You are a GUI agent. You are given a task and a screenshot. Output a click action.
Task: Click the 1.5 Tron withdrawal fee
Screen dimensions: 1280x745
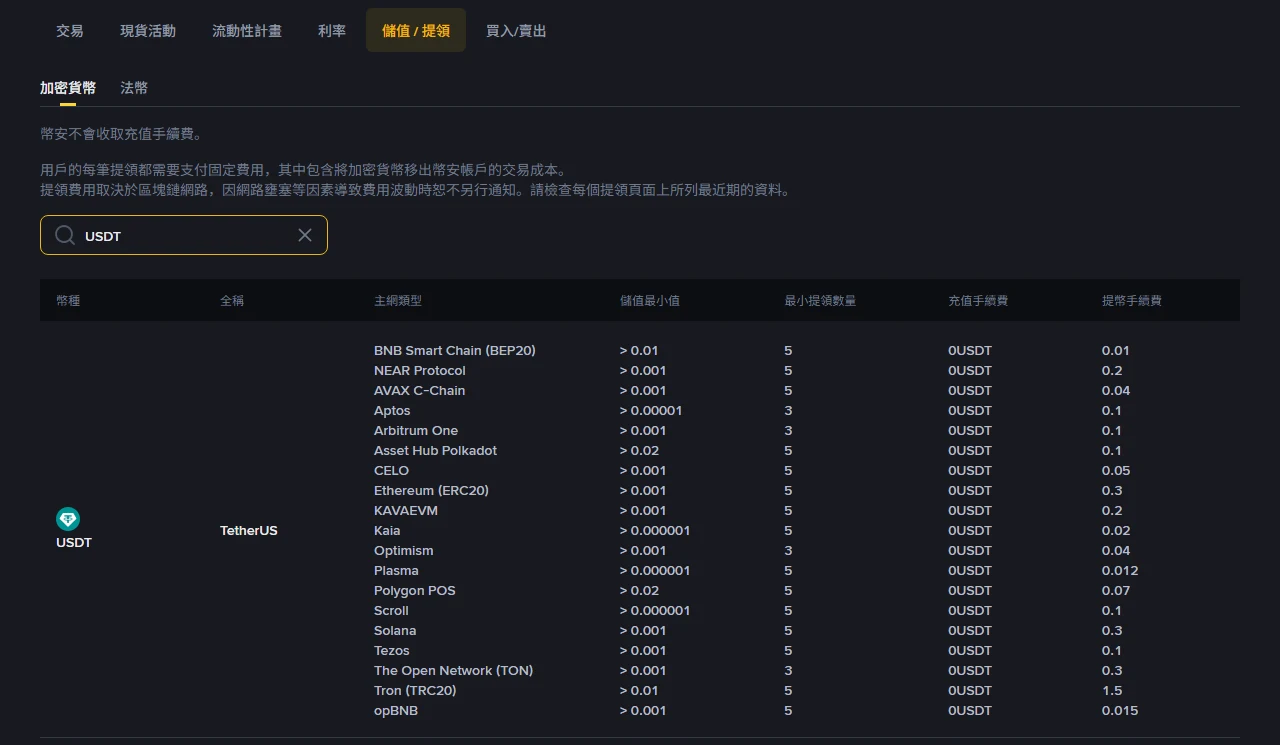click(1112, 690)
